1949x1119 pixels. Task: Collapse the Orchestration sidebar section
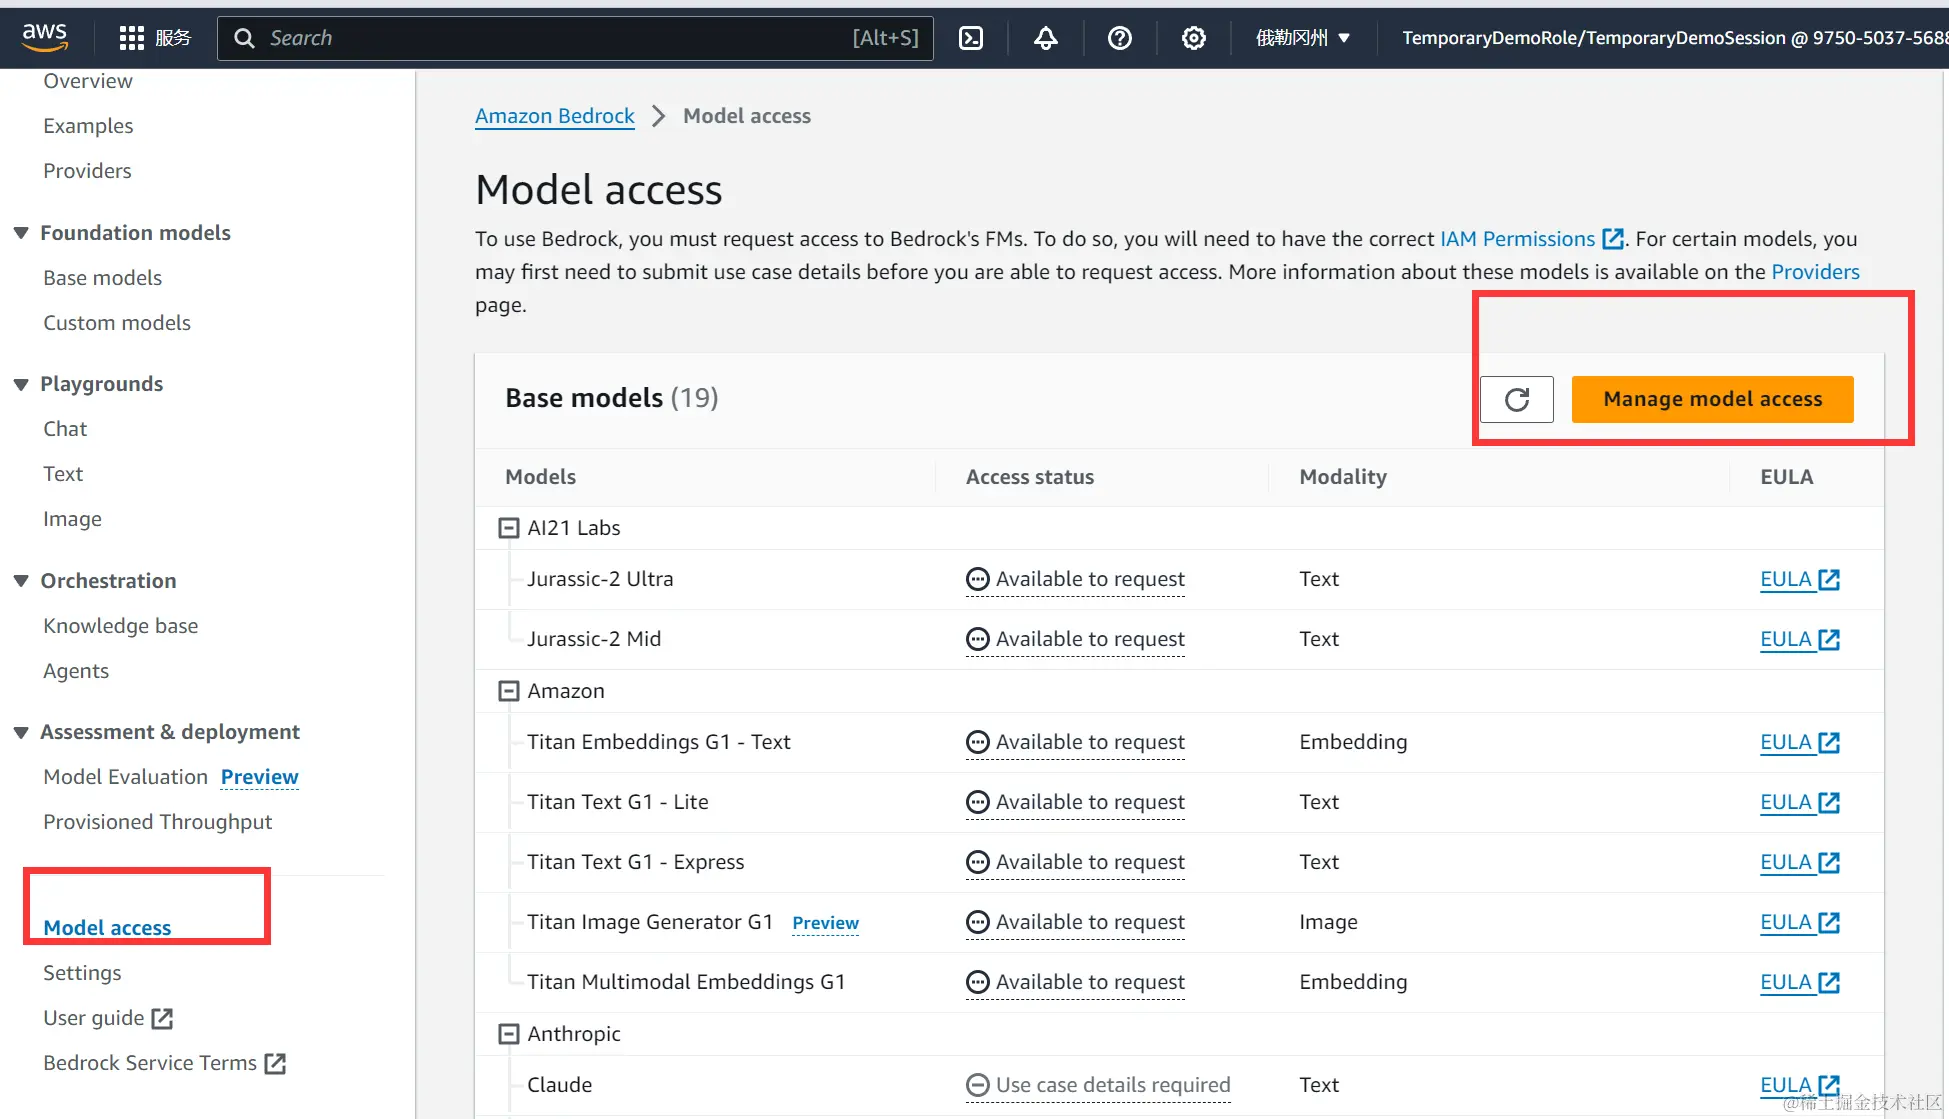pyautogui.click(x=21, y=581)
